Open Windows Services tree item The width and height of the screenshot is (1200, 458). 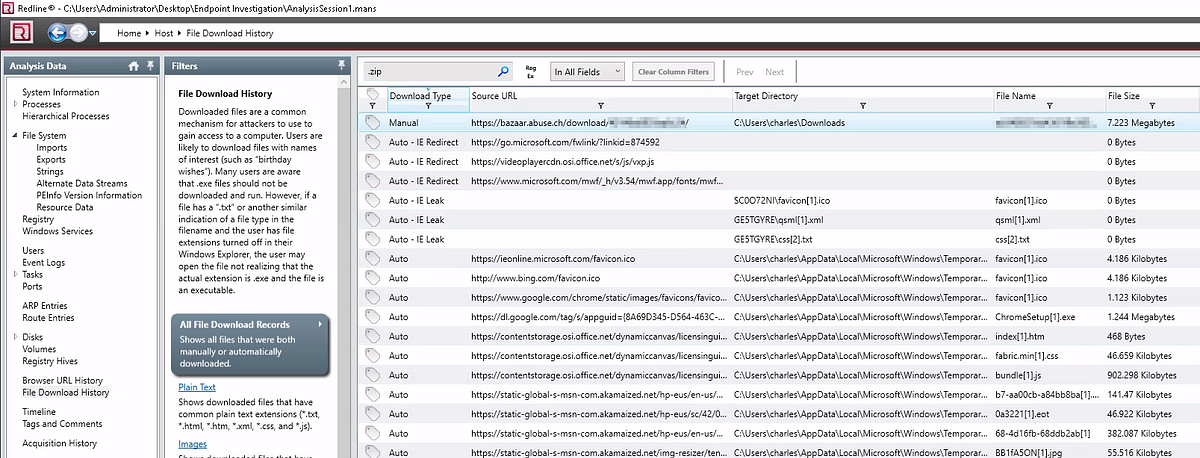click(58, 231)
